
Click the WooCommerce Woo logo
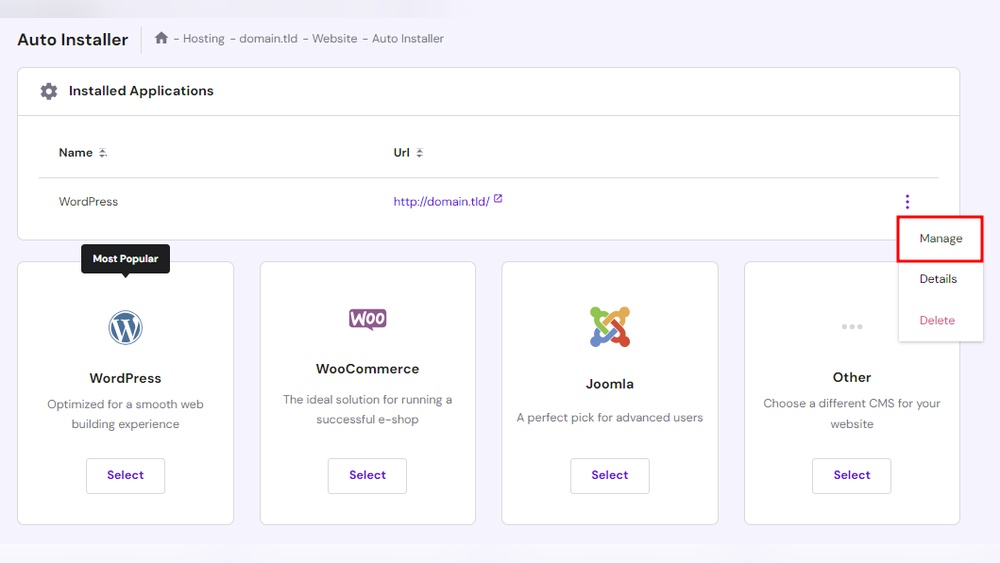(x=367, y=319)
